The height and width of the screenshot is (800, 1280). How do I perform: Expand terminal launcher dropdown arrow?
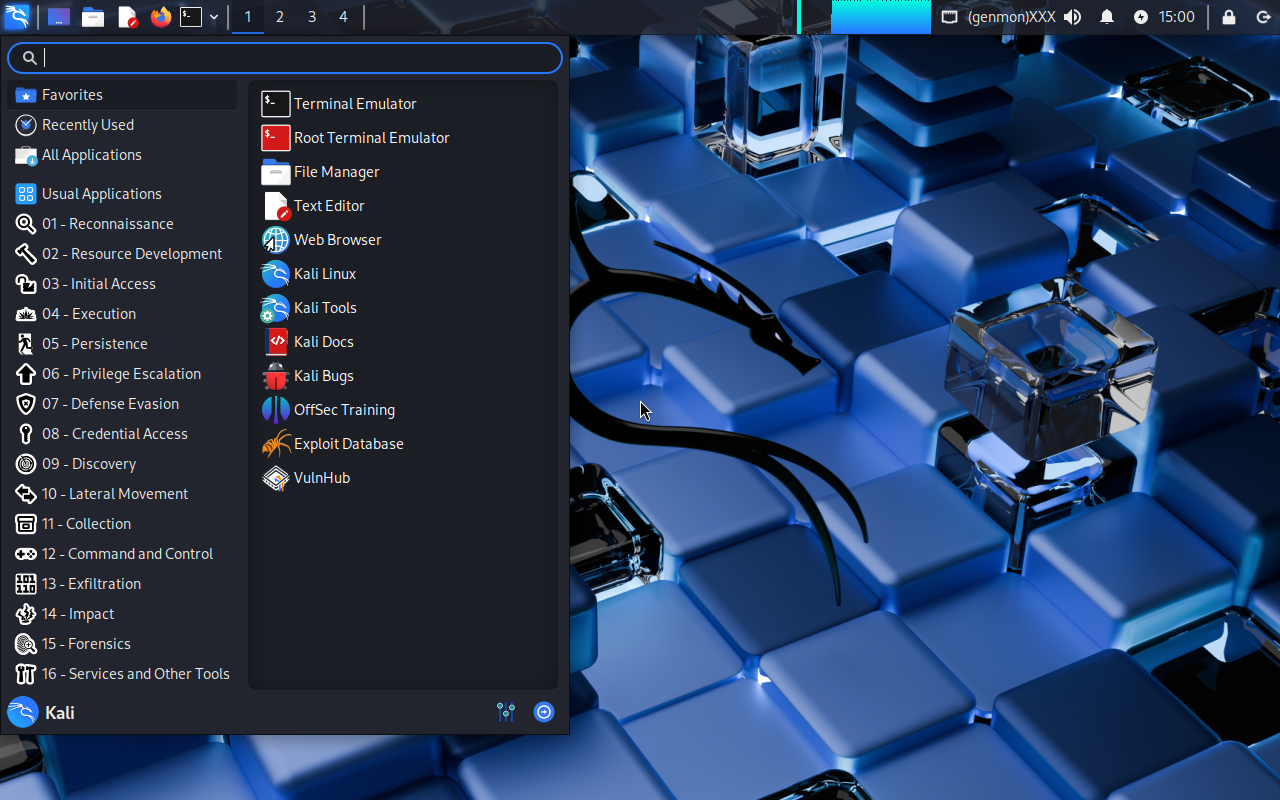tap(214, 17)
